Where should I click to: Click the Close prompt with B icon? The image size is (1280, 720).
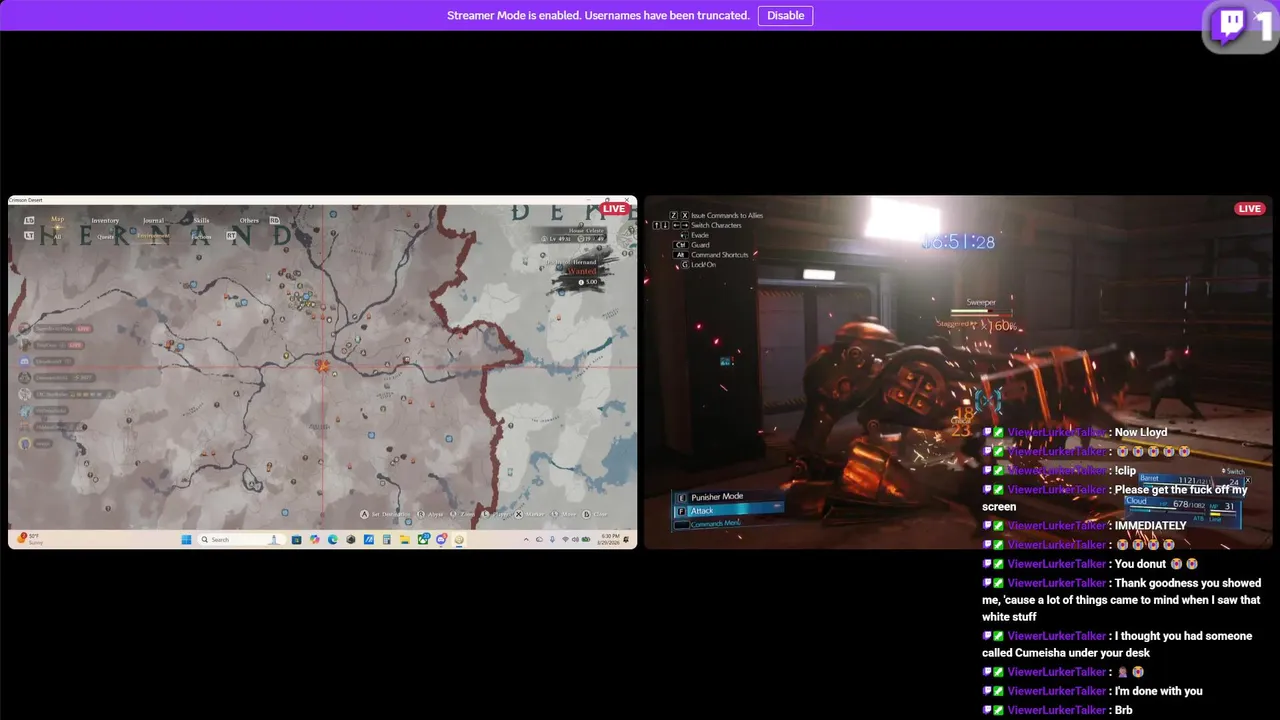point(595,514)
